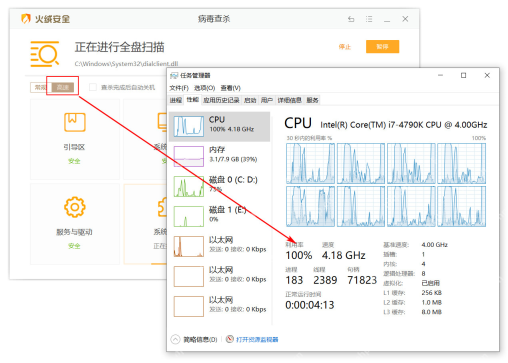Screen dimensions: 508x363
Task: Click the 8.0 MB L3 cache value
Action: tap(432, 312)
